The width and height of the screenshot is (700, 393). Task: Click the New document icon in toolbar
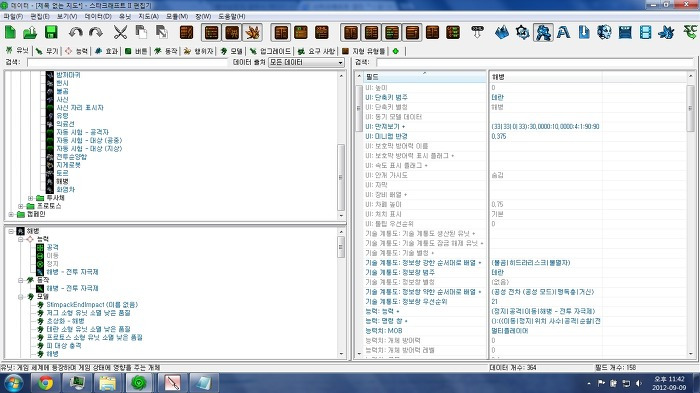[10, 33]
